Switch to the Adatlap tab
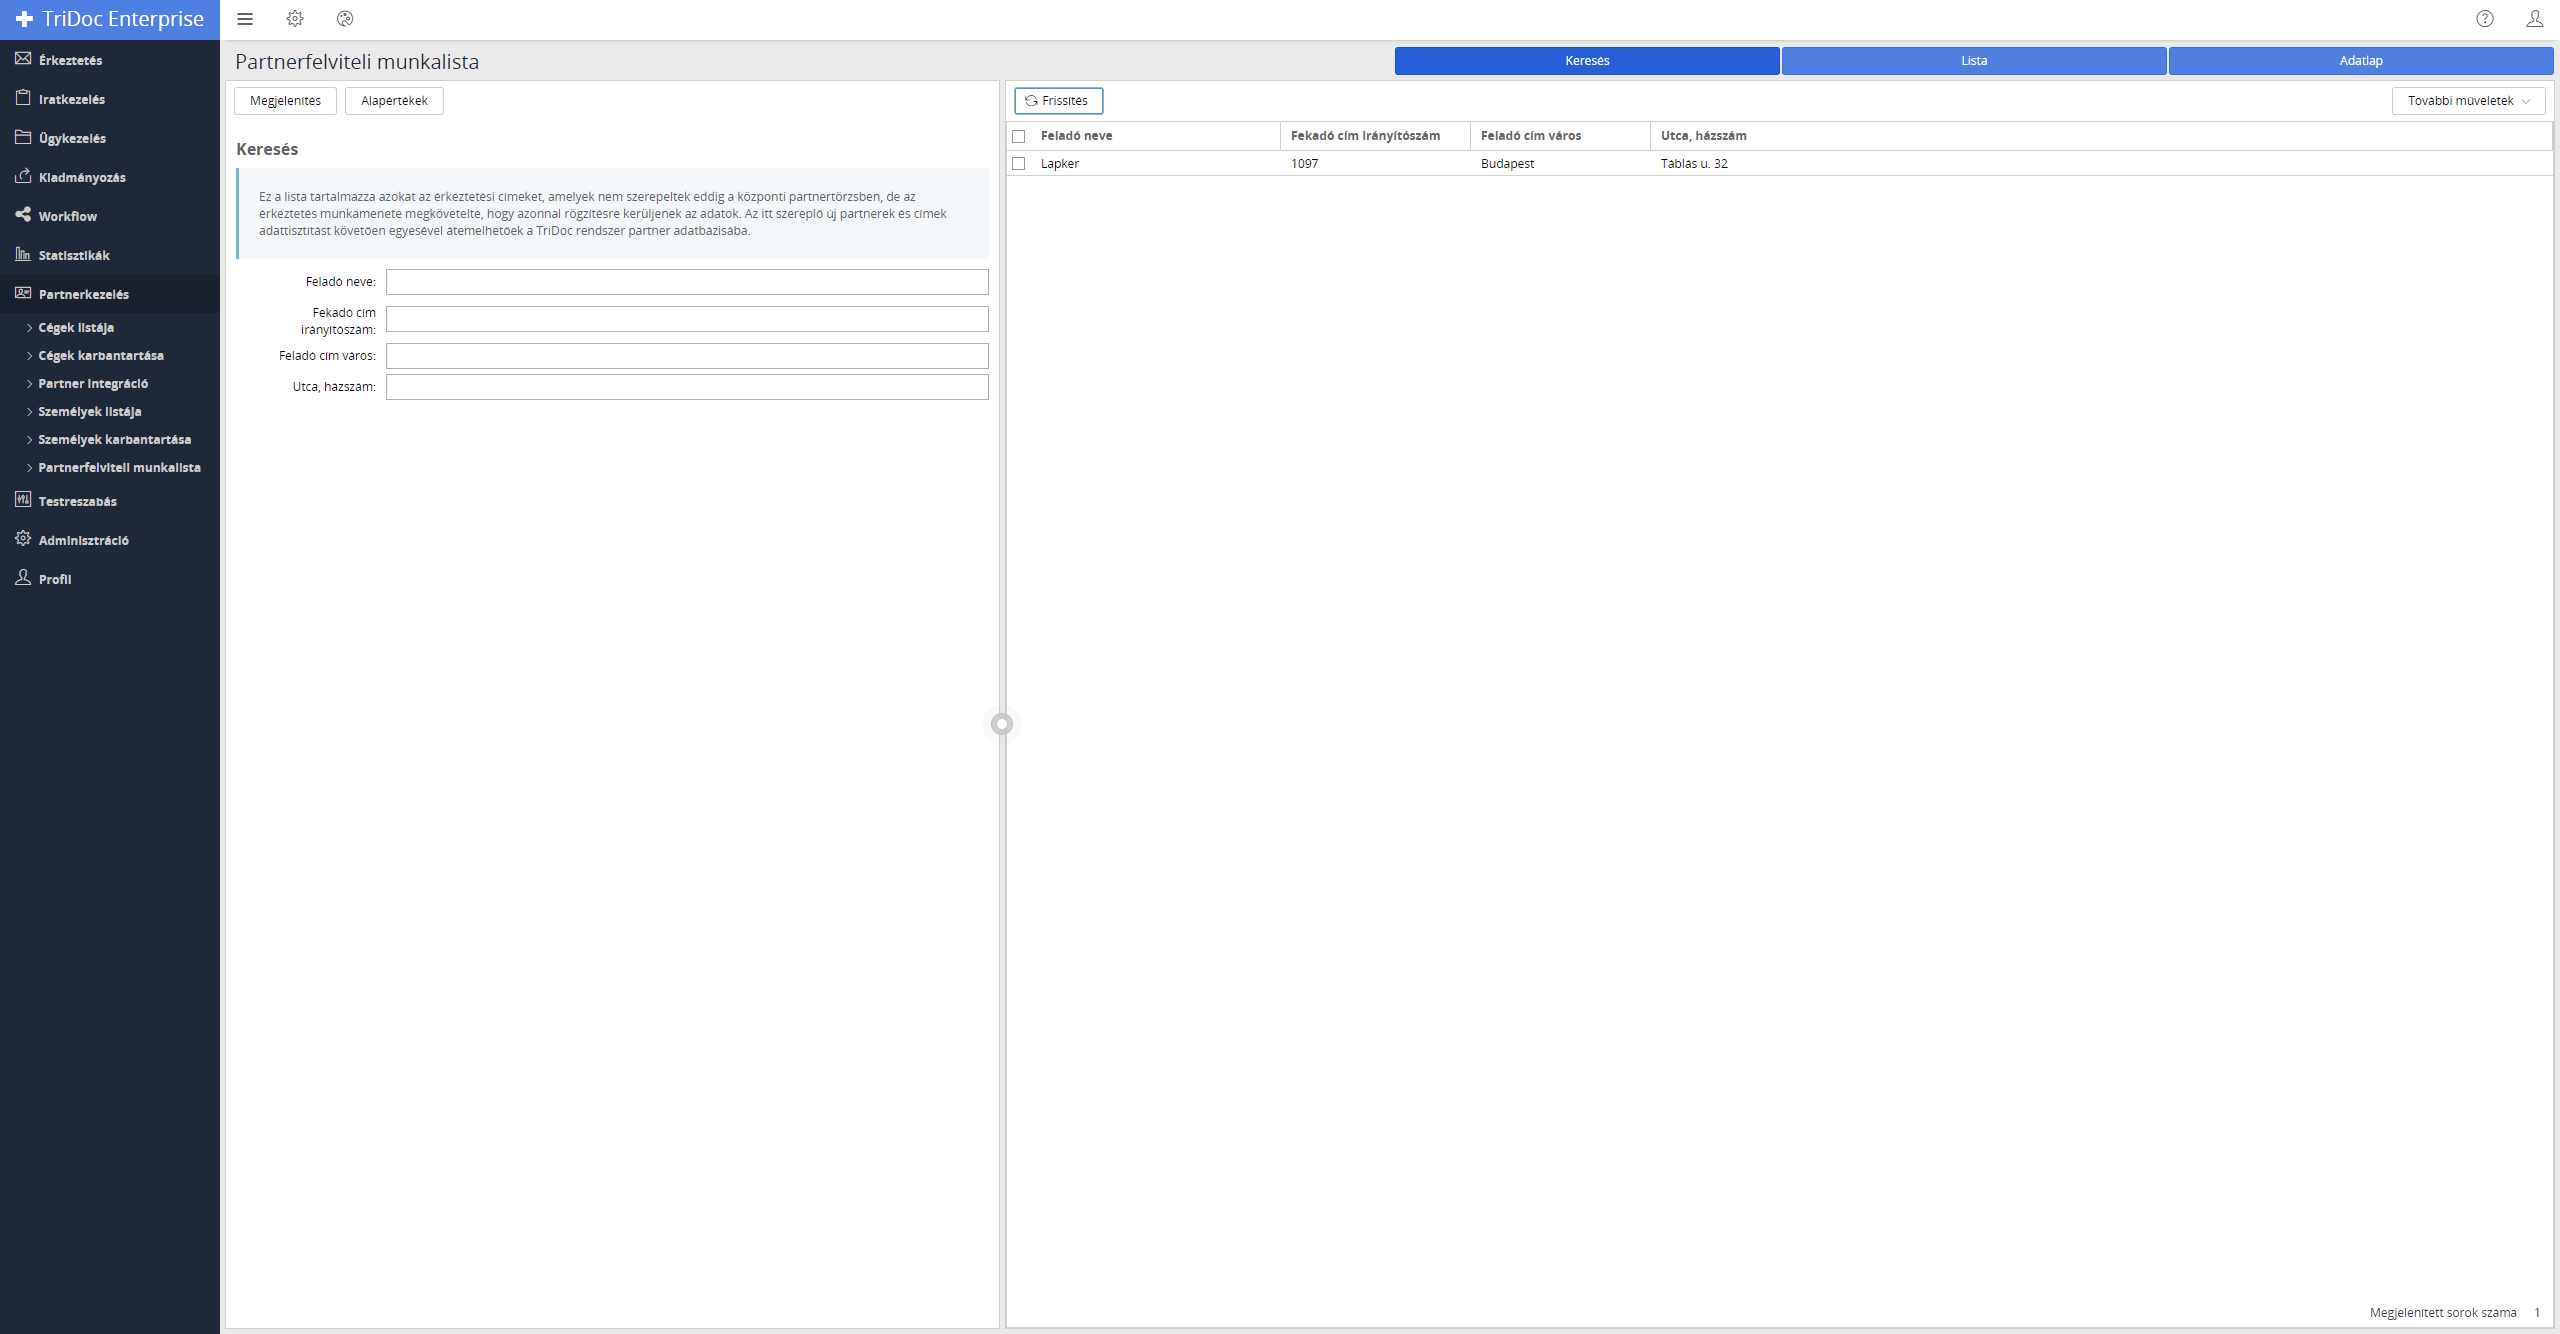The image size is (2560, 1334). point(2360,61)
